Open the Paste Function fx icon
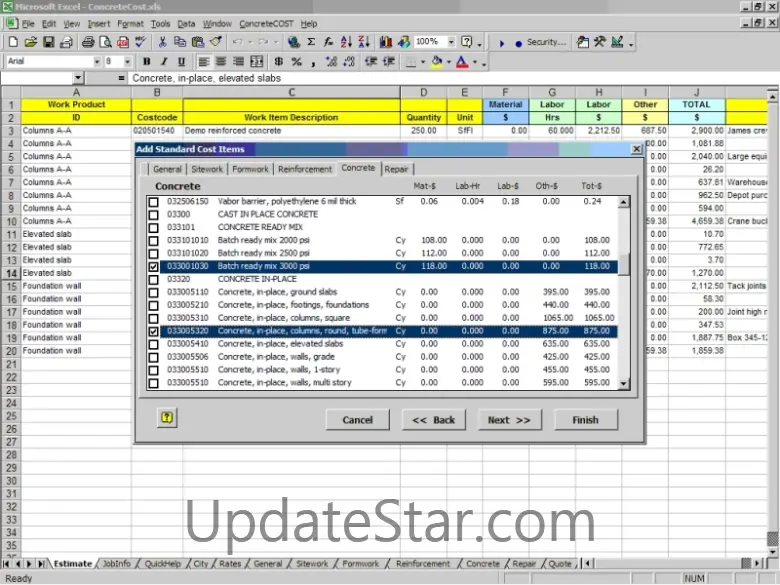Viewport: 780px width, 585px height. (x=328, y=42)
